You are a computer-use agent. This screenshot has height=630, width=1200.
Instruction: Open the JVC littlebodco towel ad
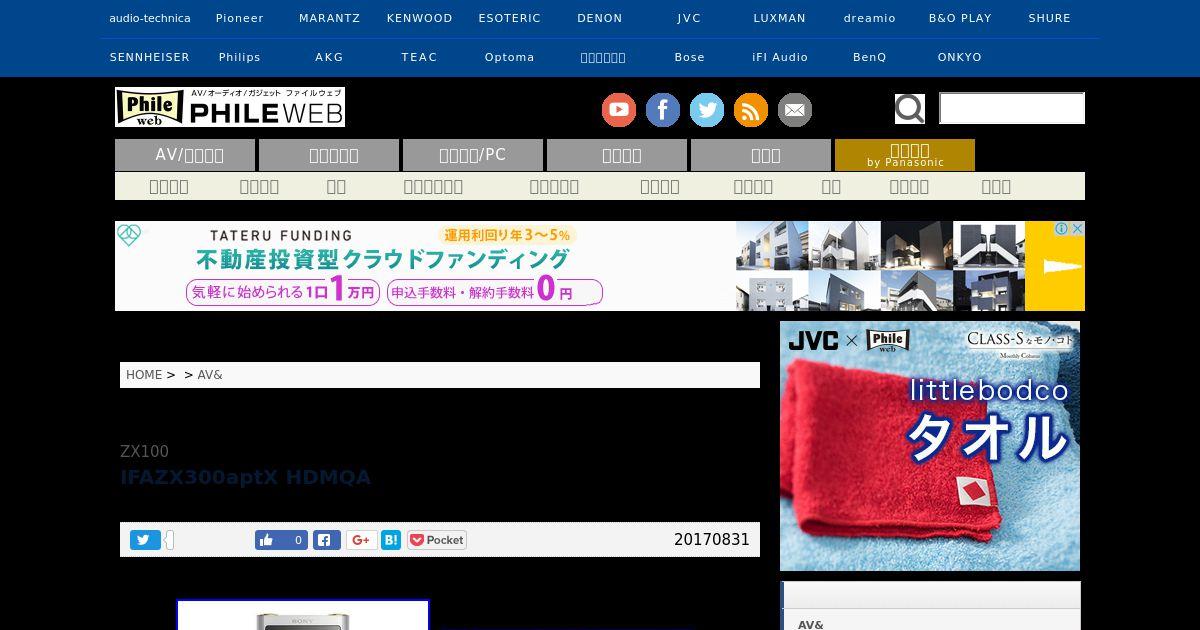[930, 446]
